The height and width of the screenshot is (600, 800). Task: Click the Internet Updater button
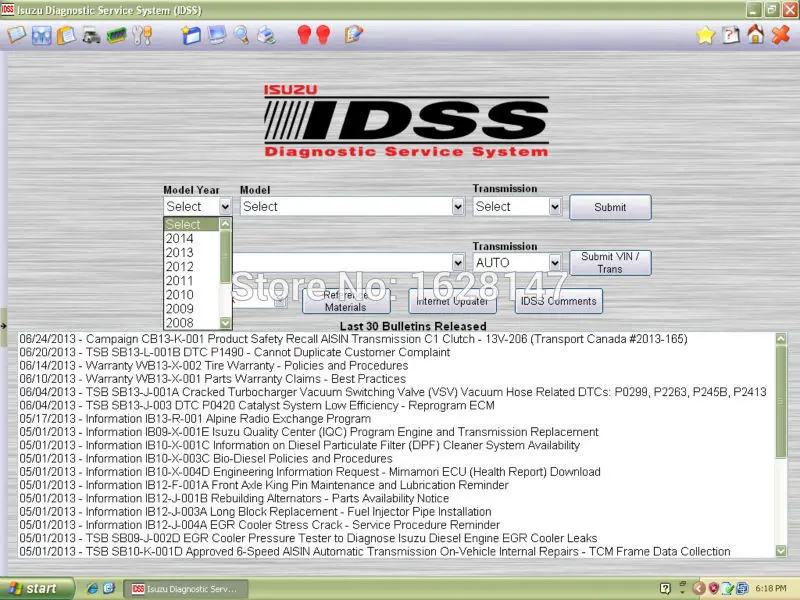(452, 301)
